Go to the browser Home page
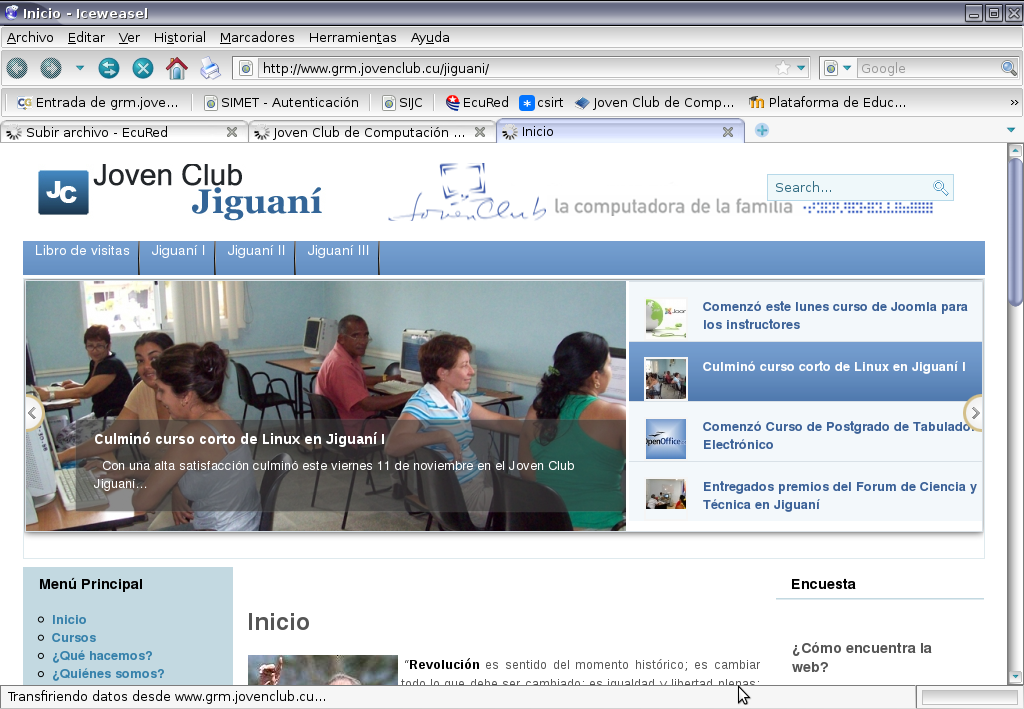The height and width of the screenshot is (709, 1024). pos(176,68)
